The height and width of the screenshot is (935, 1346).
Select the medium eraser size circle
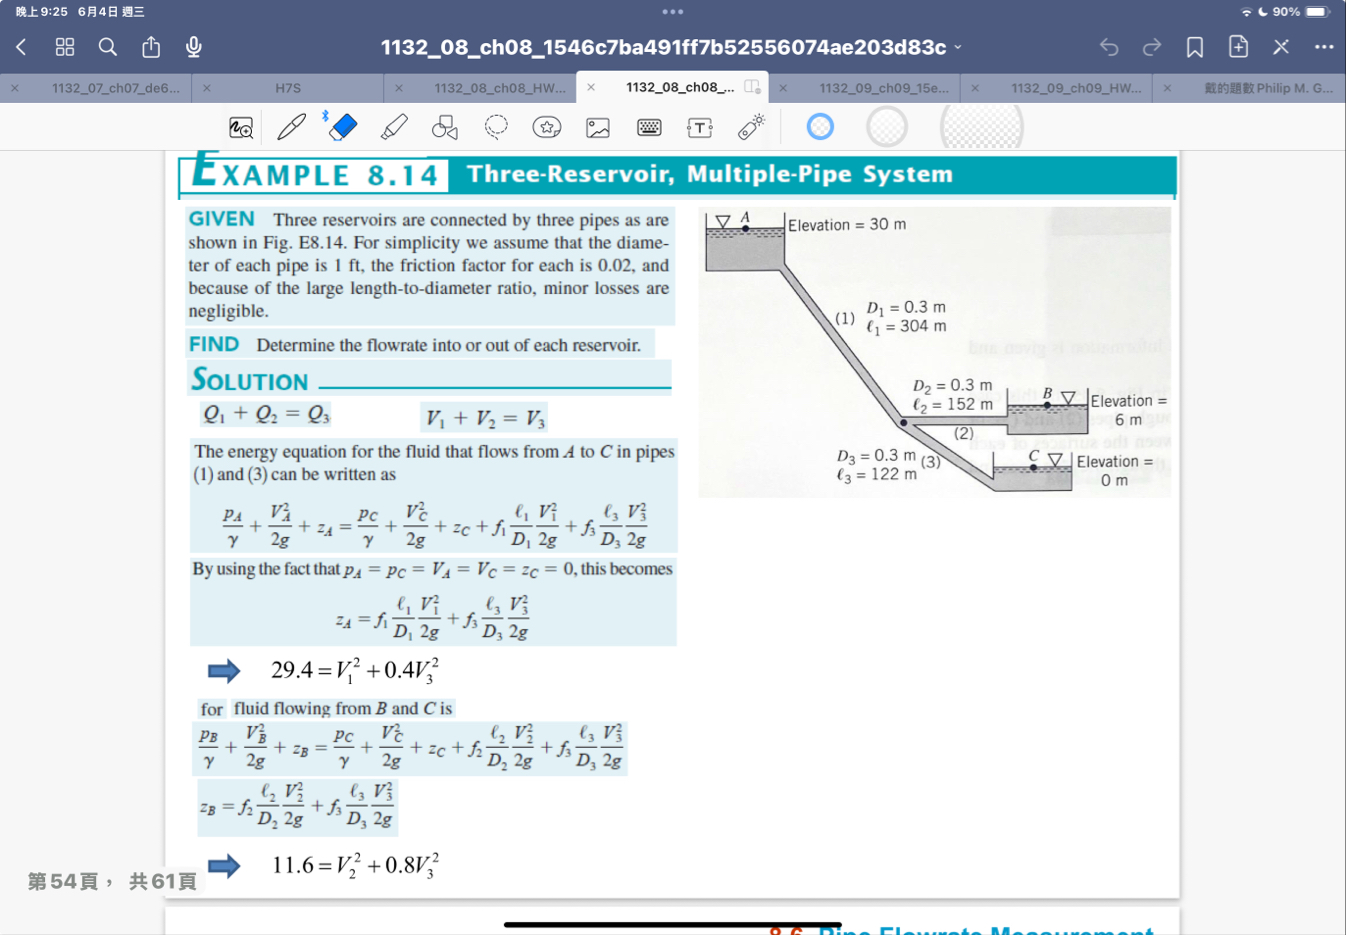(887, 127)
